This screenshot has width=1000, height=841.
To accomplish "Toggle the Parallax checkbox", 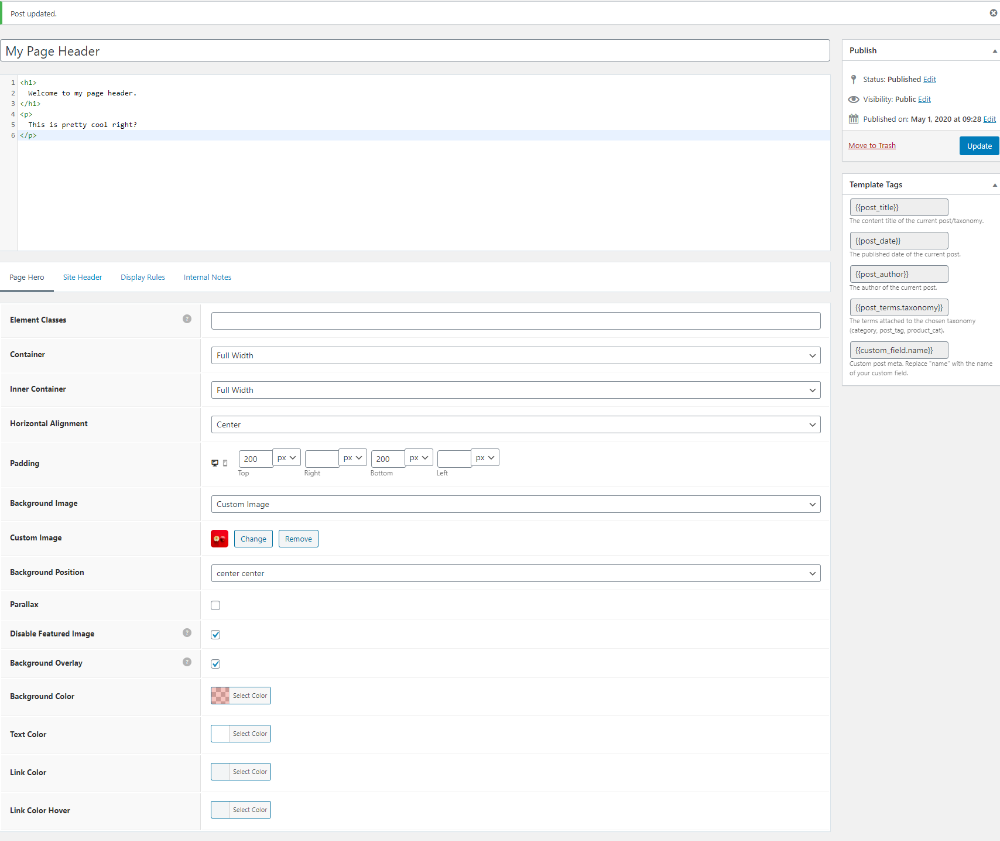I will point(216,605).
